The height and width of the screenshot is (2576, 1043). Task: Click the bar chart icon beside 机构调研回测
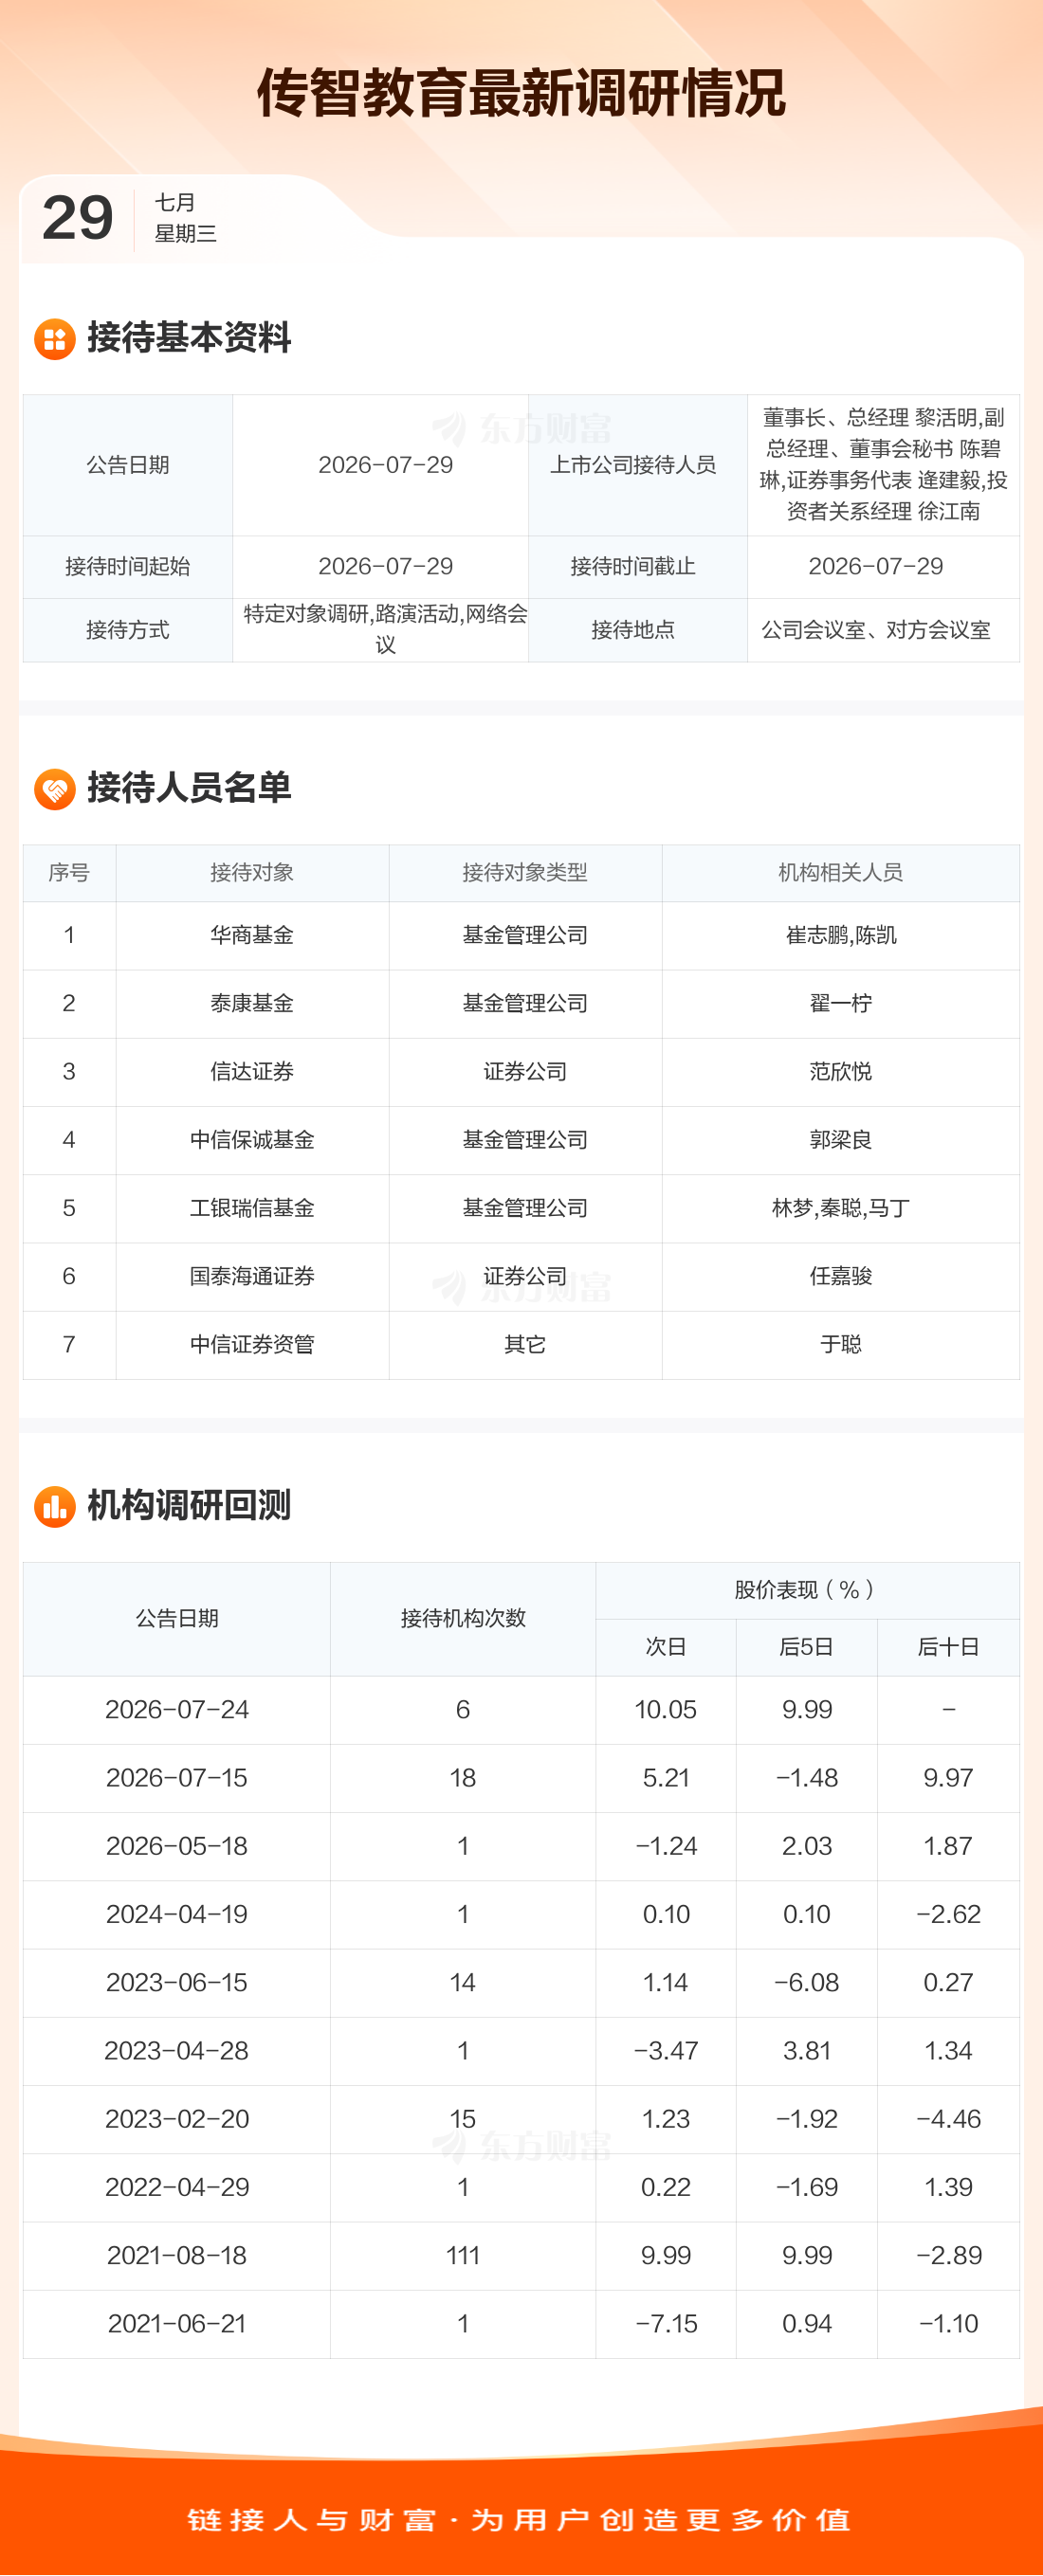coord(55,1506)
